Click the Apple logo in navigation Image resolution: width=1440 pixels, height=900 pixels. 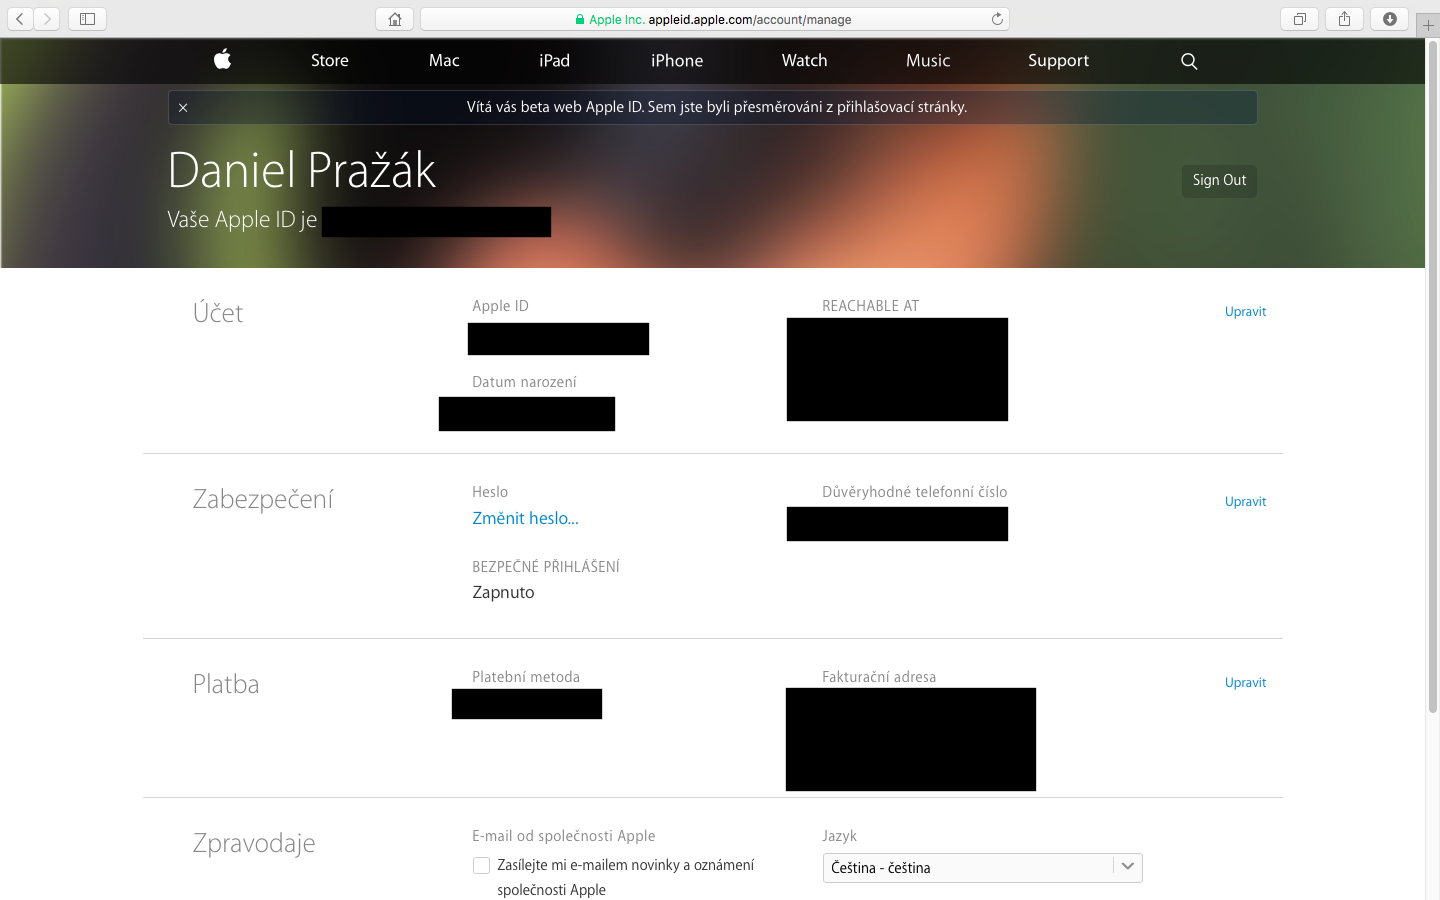tap(222, 60)
